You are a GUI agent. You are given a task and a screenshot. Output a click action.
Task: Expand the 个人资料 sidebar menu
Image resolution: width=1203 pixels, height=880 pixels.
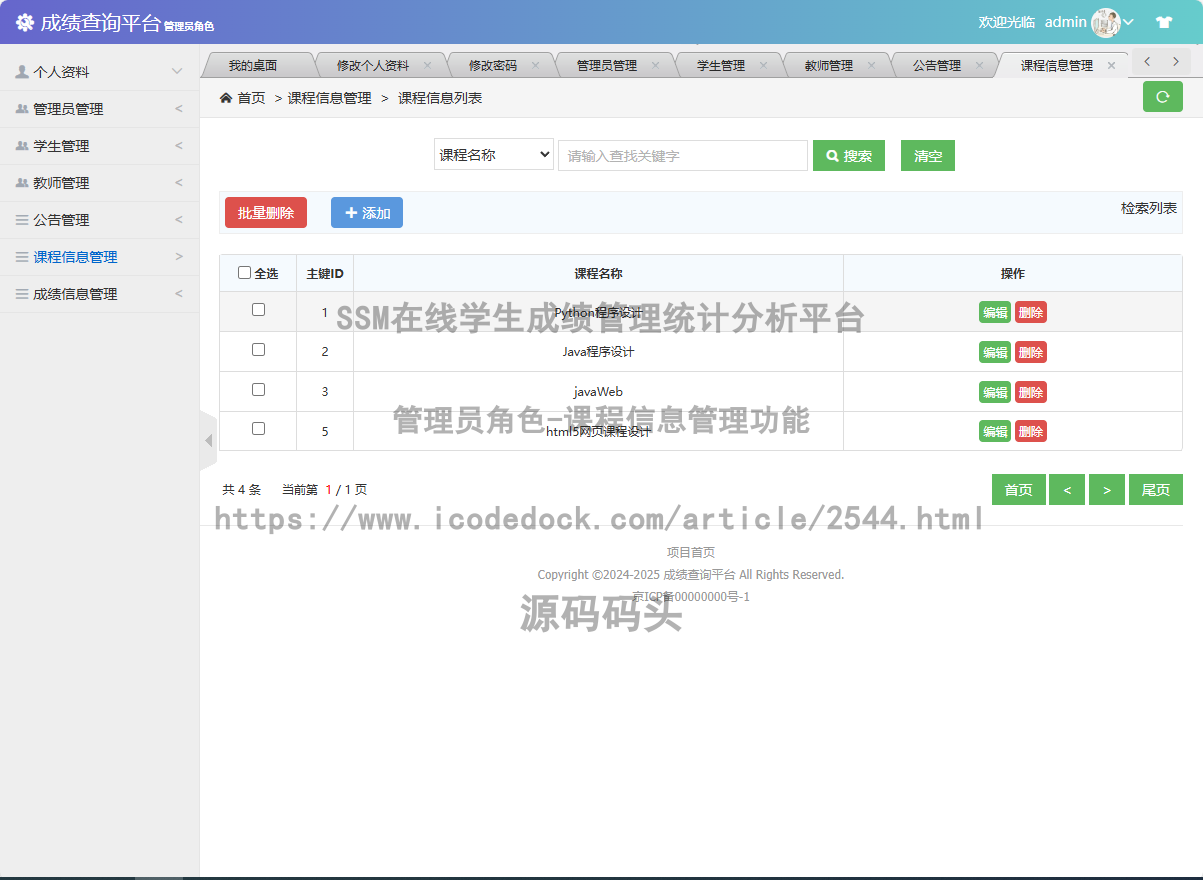[x=100, y=72]
